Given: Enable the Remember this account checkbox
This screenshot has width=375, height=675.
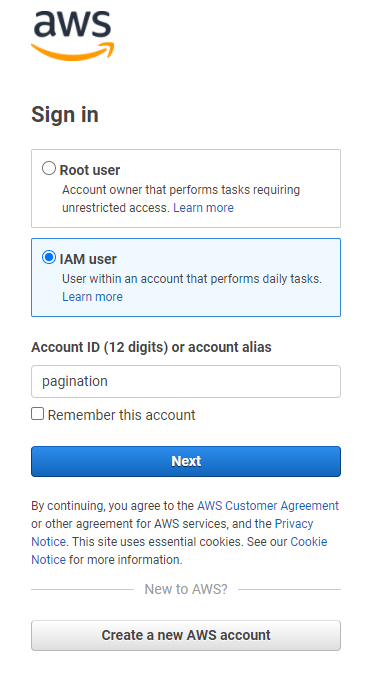Looking at the screenshot, I should tap(37, 414).
